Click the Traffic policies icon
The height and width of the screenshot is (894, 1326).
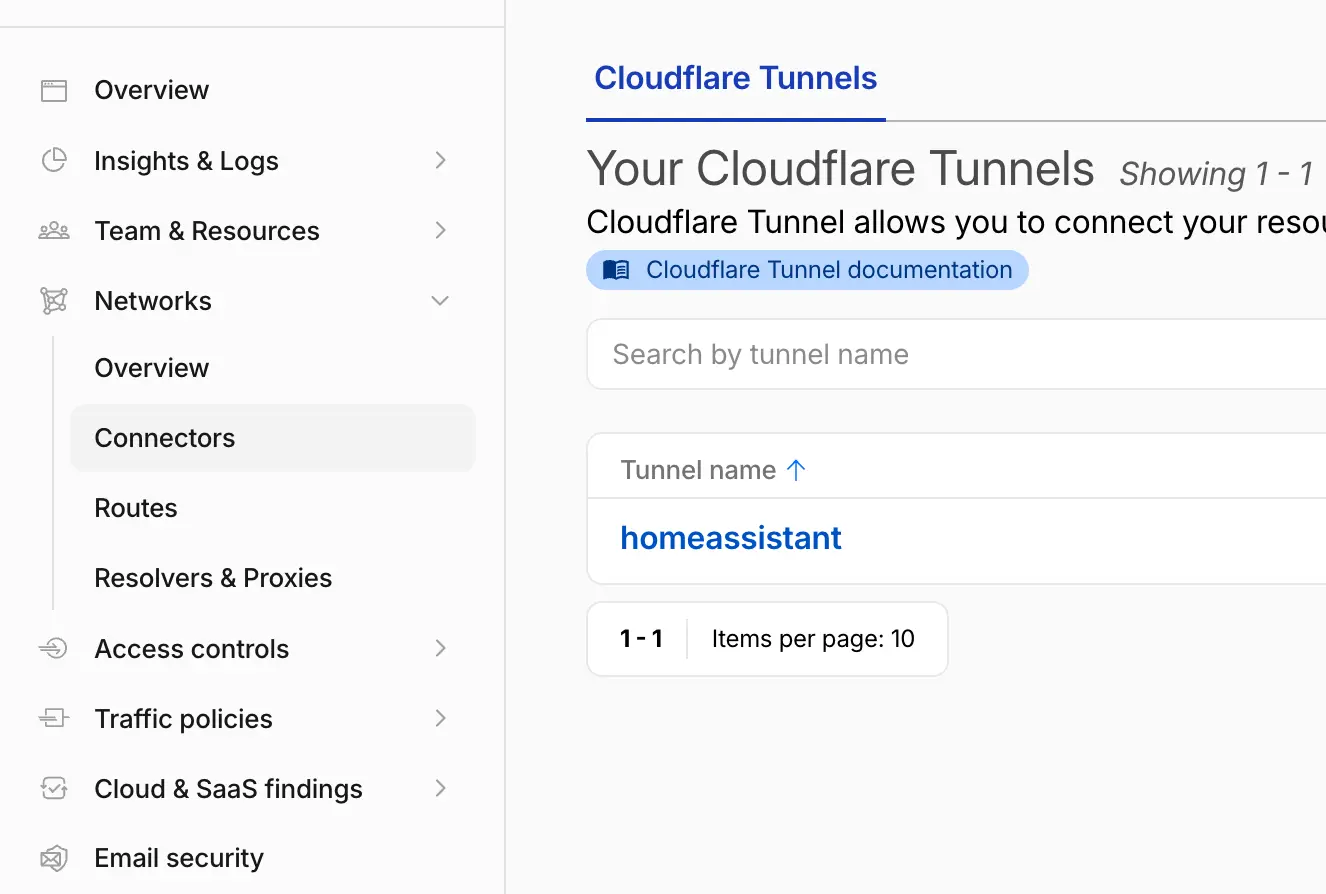[x=53, y=719]
